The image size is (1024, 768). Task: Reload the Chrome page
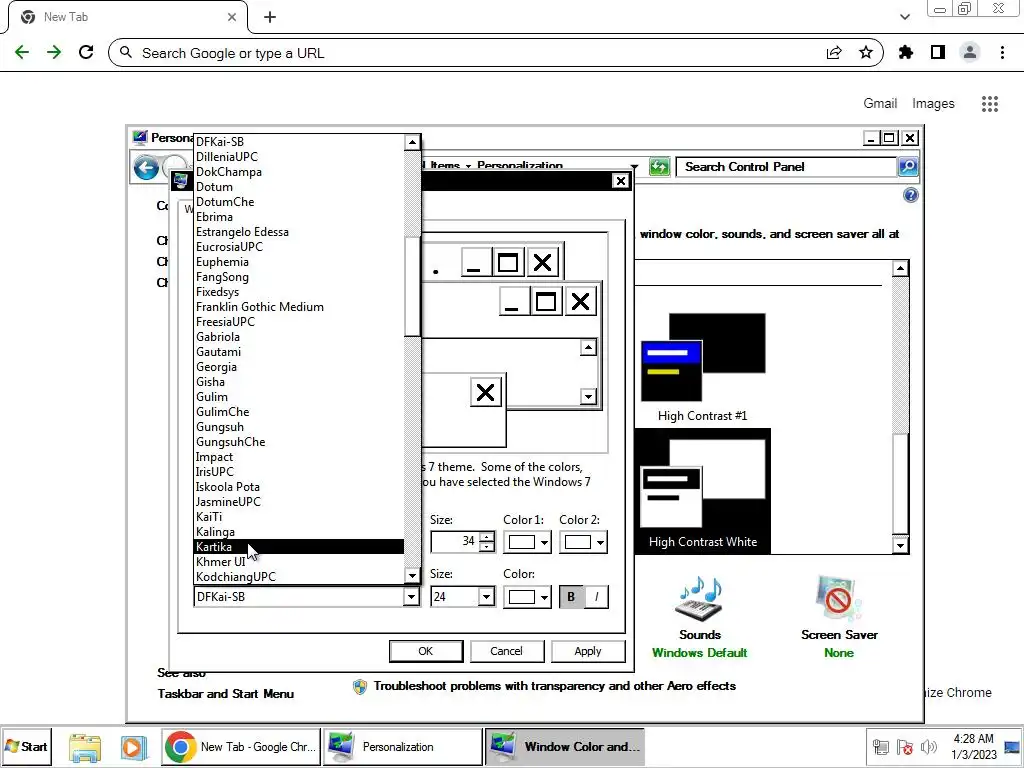86,53
